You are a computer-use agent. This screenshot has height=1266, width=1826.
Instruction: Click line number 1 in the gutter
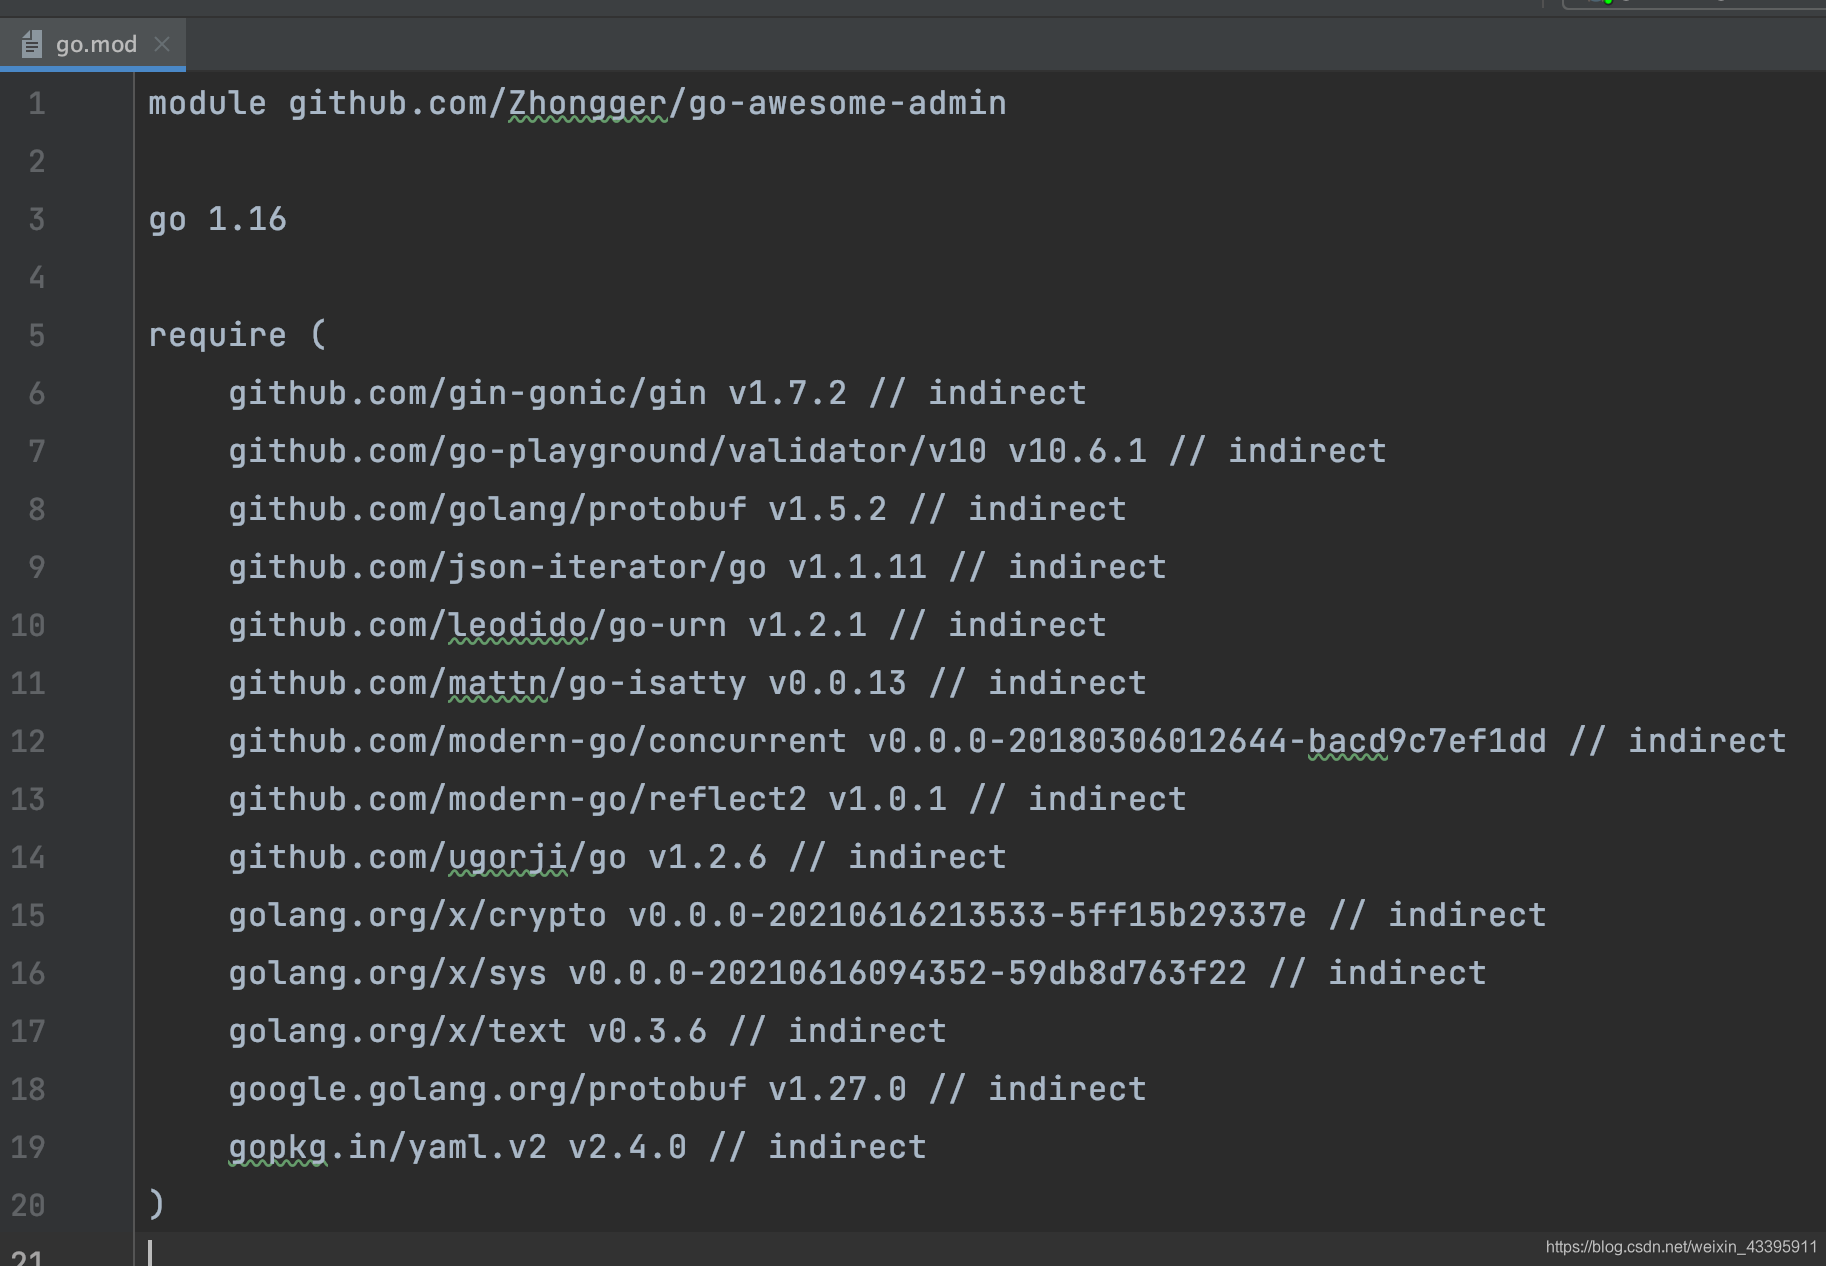[37, 103]
